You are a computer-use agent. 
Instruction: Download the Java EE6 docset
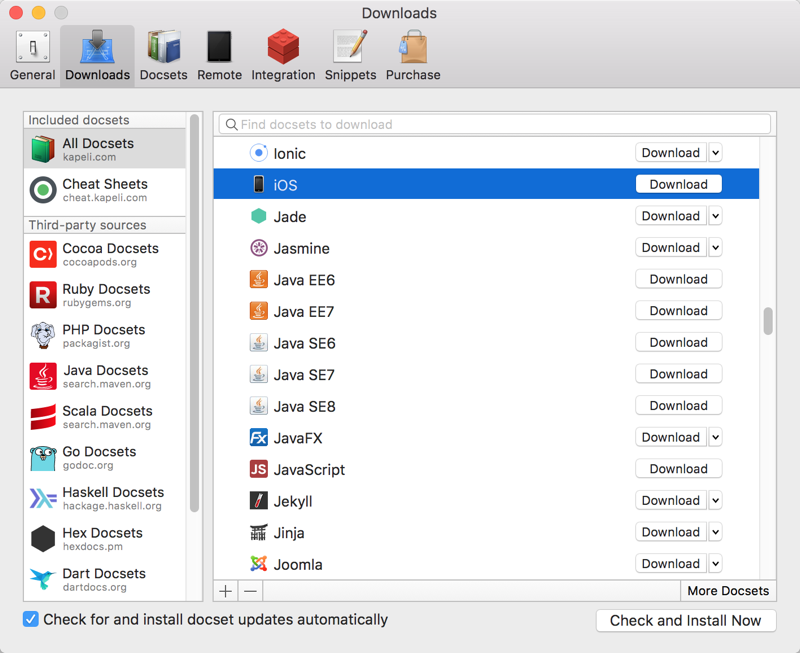[x=679, y=279]
